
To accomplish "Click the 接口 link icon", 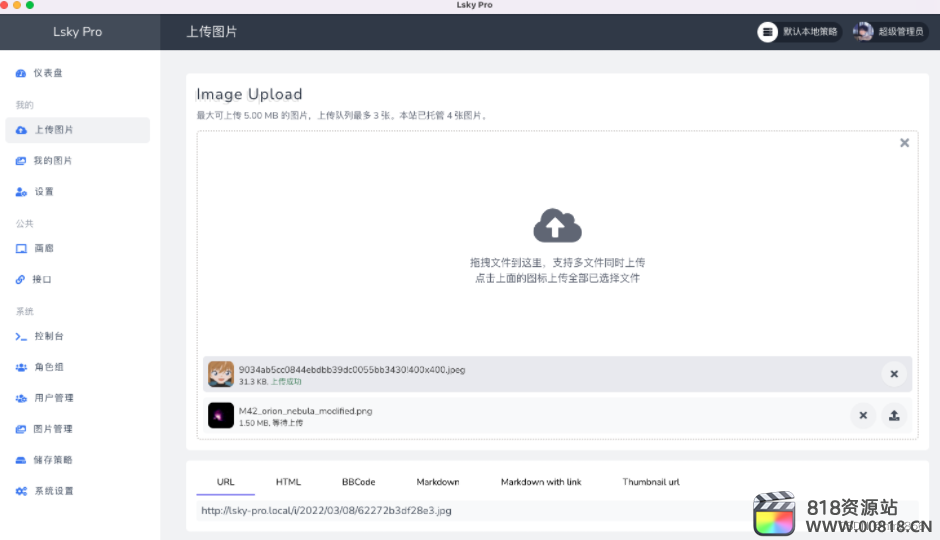I will (20, 279).
